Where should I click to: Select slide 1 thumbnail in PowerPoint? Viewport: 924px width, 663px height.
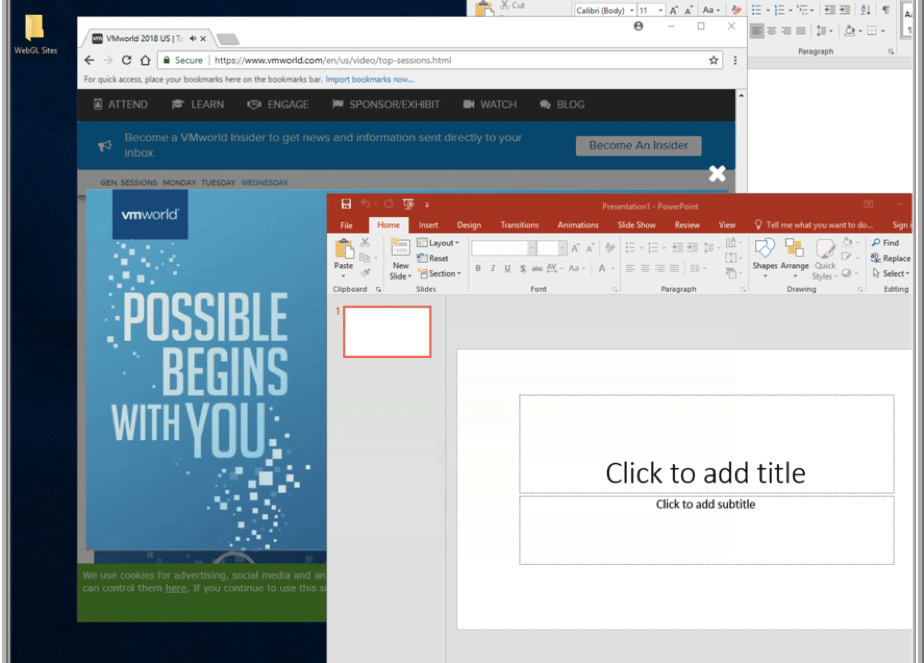(x=387, y=332)
